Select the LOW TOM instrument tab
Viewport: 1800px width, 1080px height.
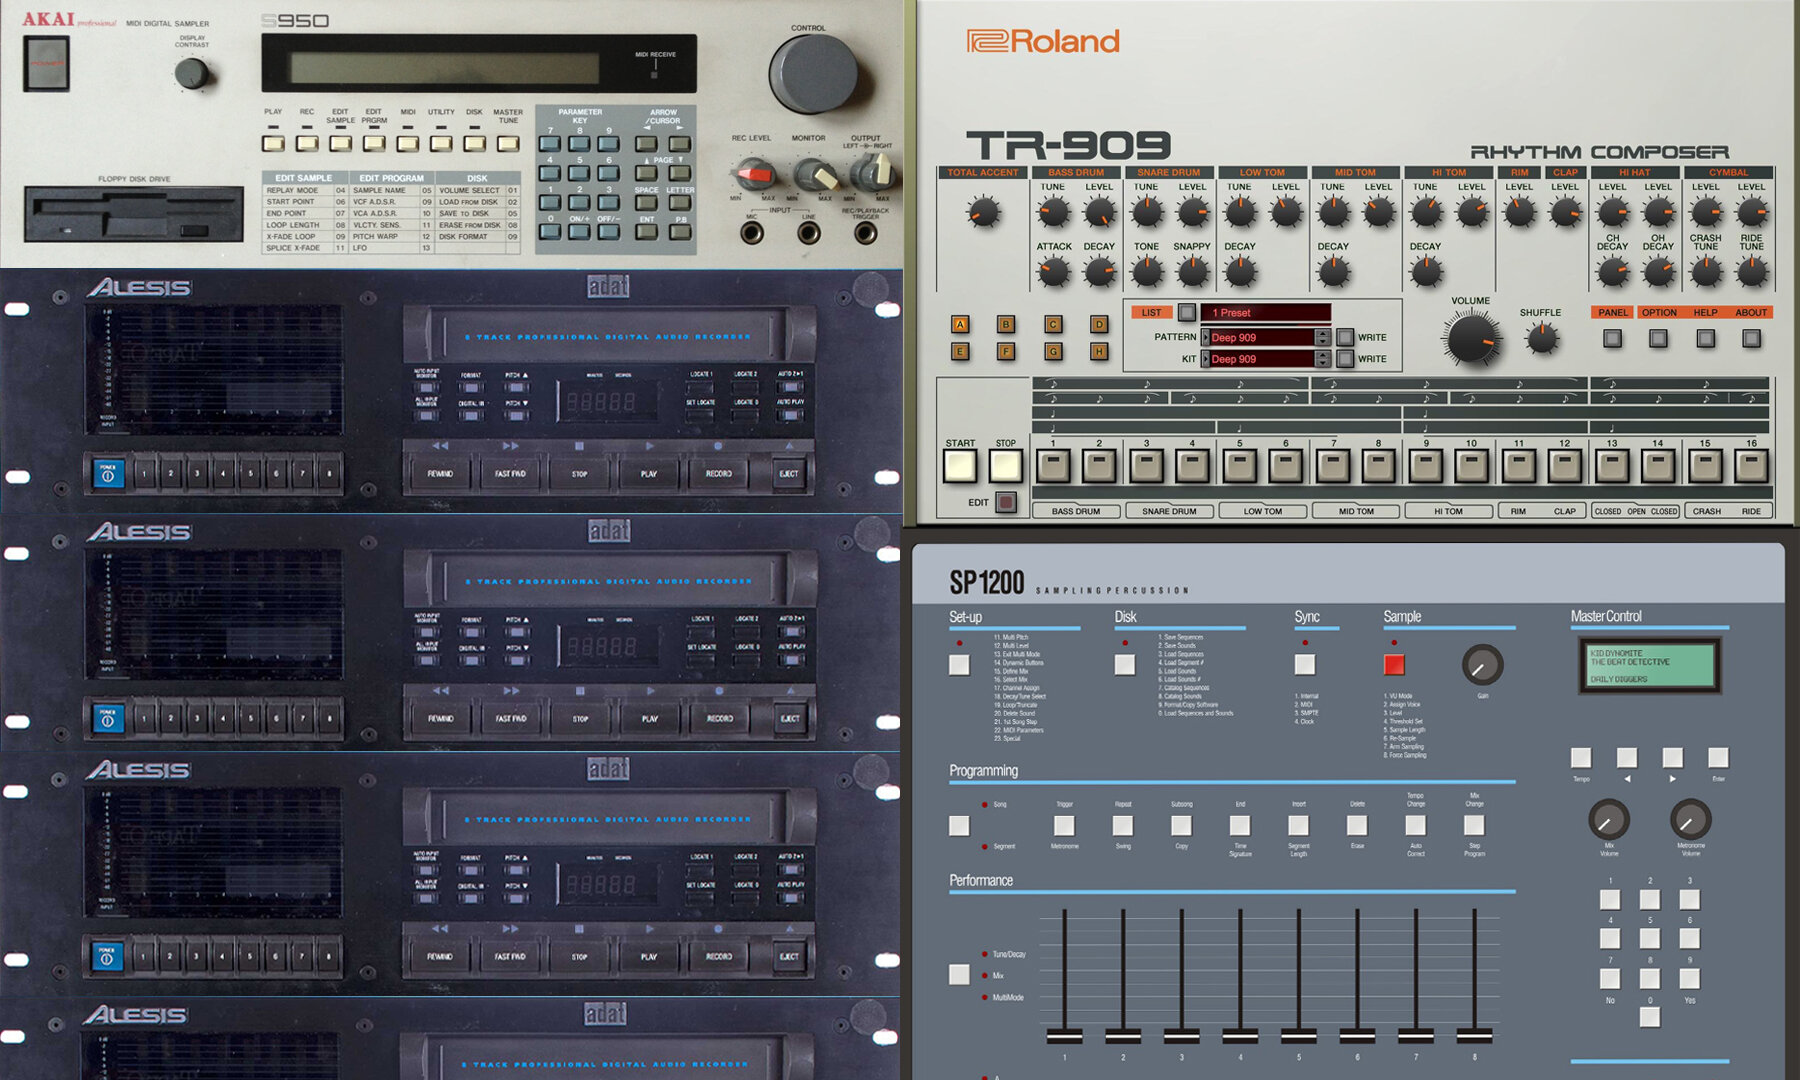(1263, 511)
